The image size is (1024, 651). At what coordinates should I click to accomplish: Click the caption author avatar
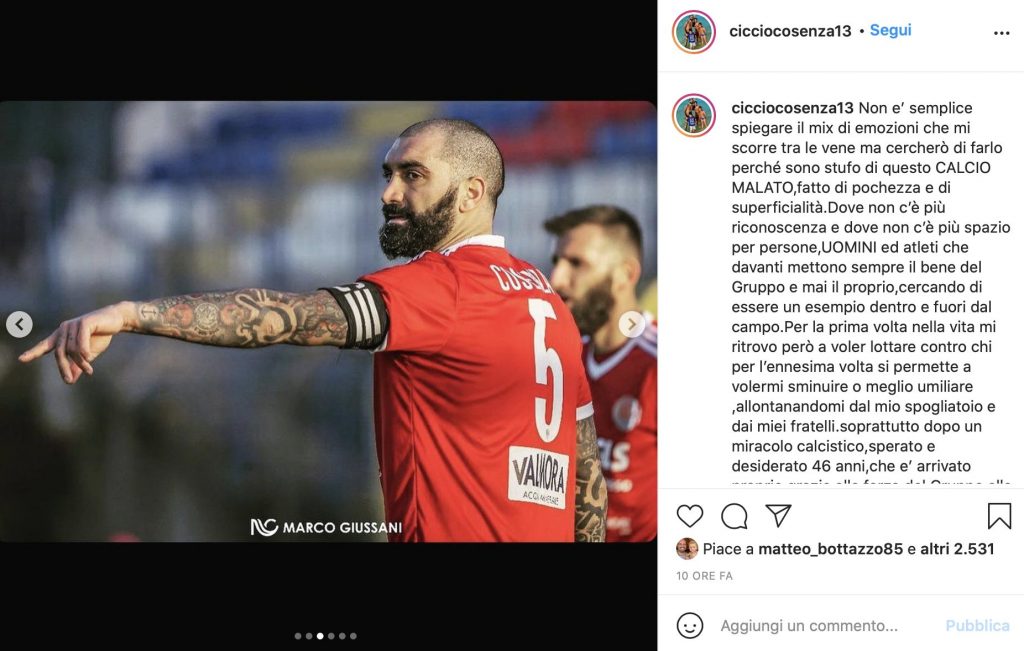pos(694,115)
